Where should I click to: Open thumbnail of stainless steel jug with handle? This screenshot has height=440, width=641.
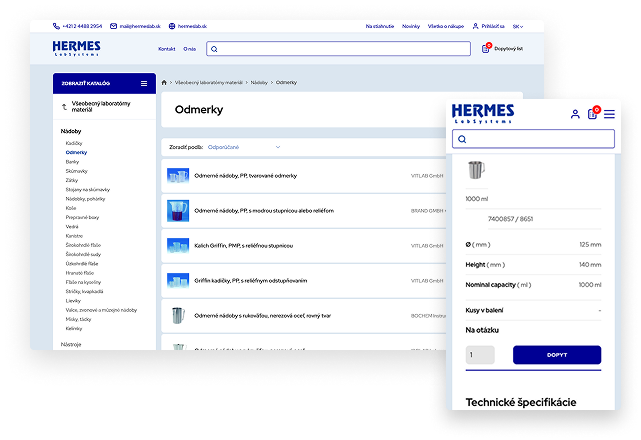pyautogui.click(x=178, y=316)
